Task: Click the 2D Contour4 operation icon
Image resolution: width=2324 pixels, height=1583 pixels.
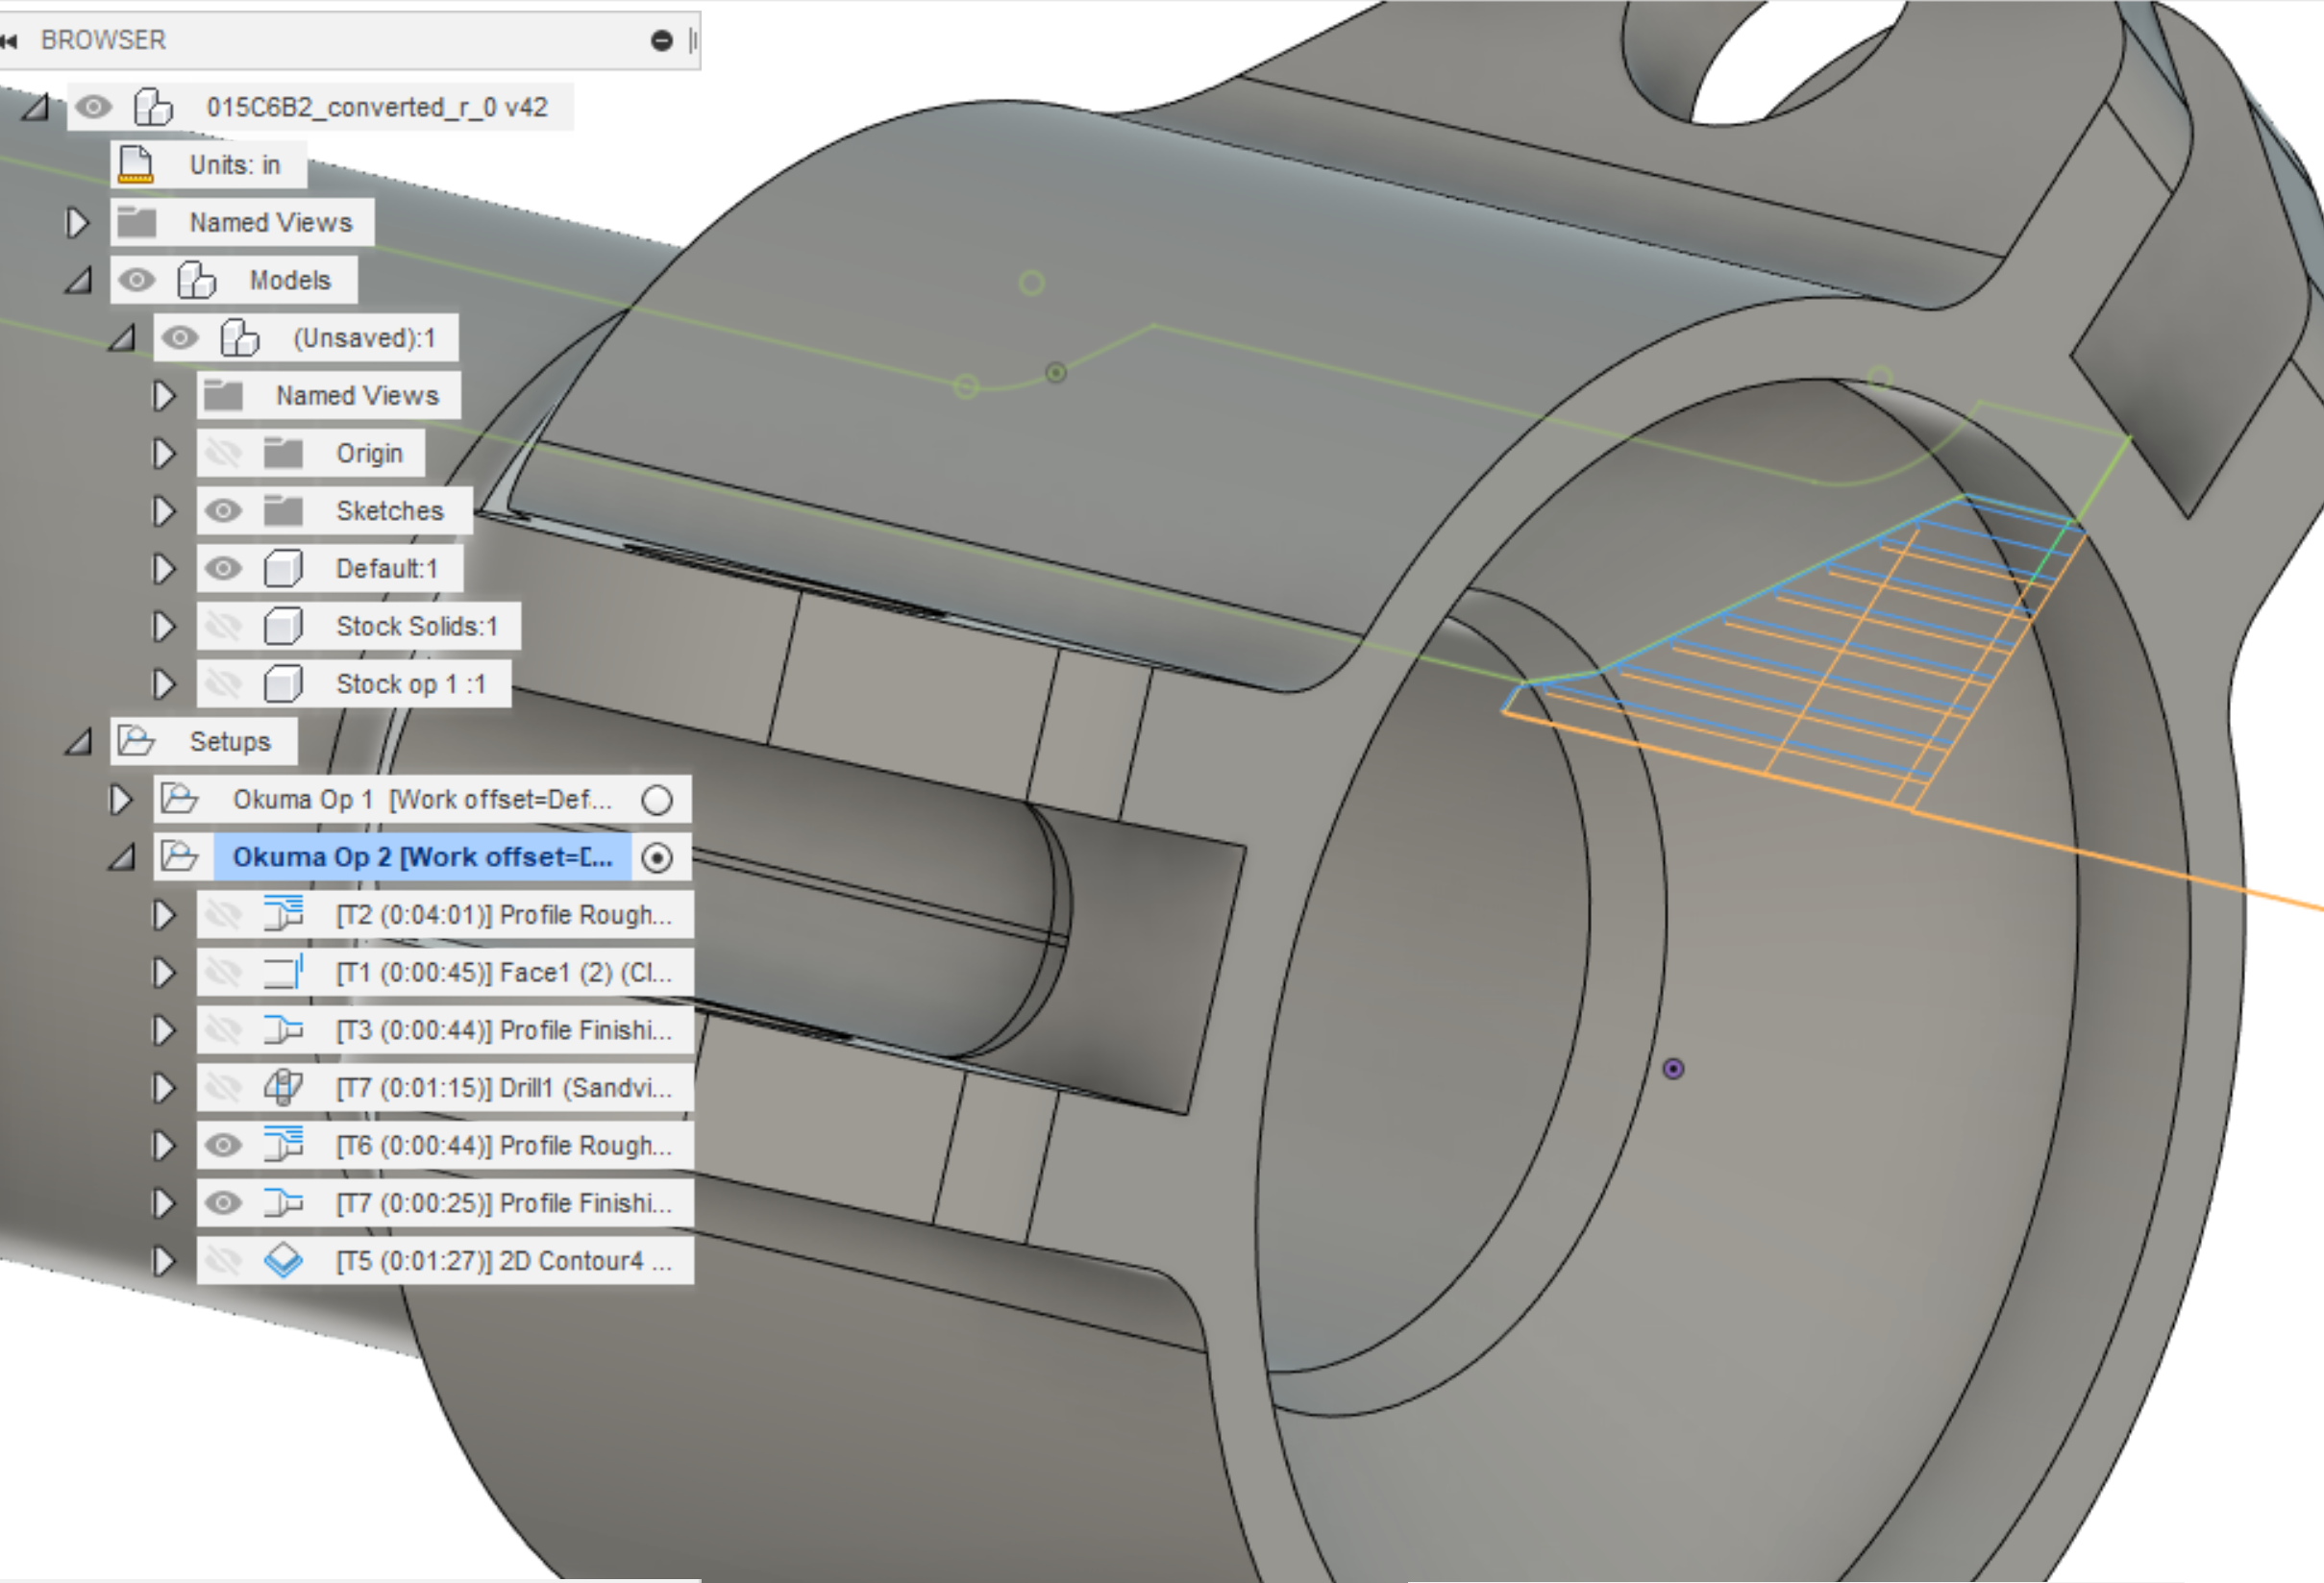Action: pos(286,1261)
